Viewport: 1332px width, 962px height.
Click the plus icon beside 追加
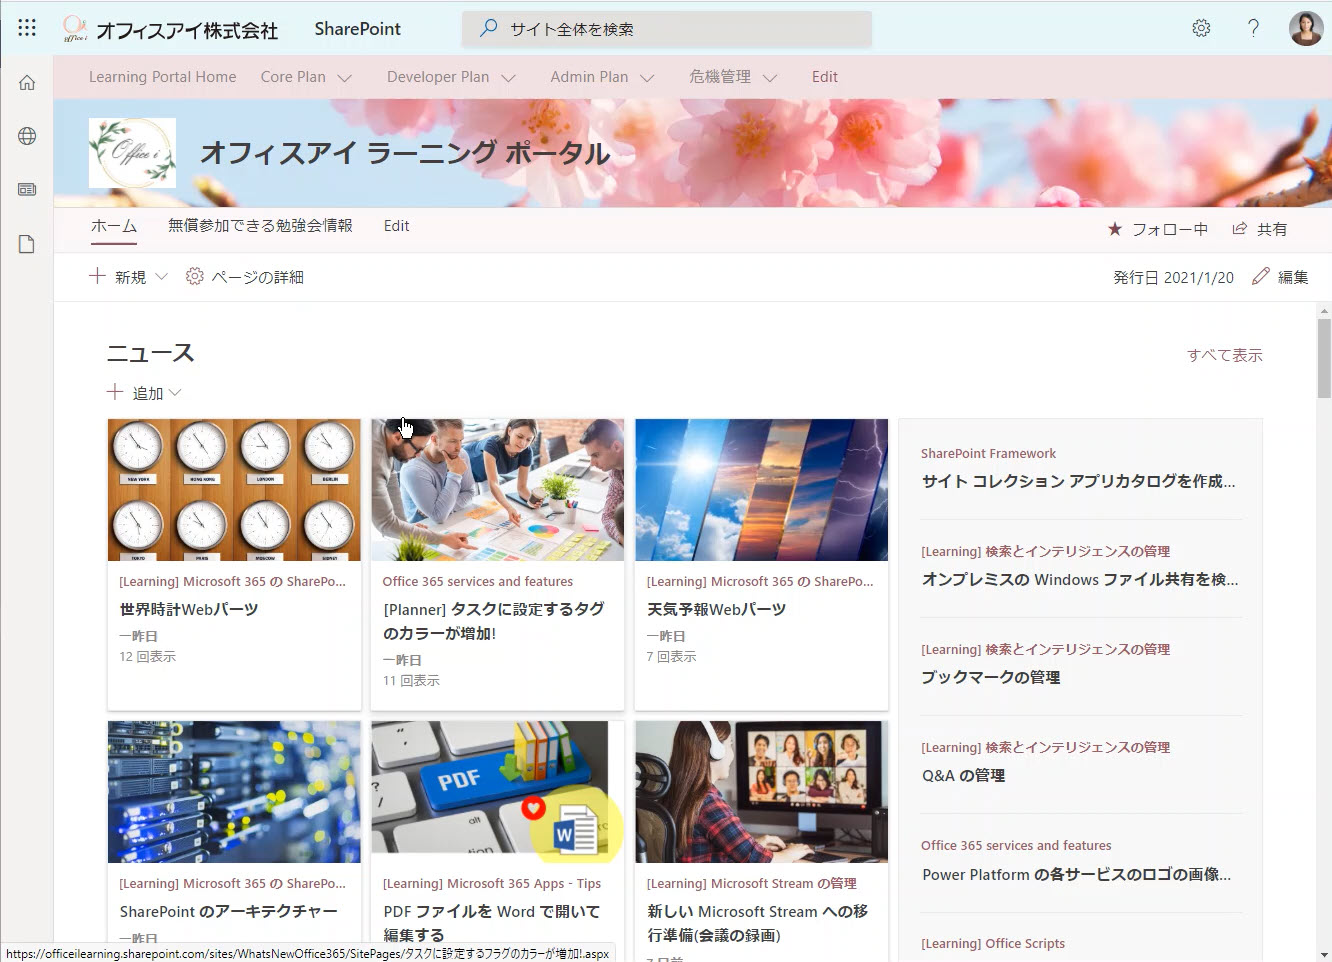click(x=115, y=392)
